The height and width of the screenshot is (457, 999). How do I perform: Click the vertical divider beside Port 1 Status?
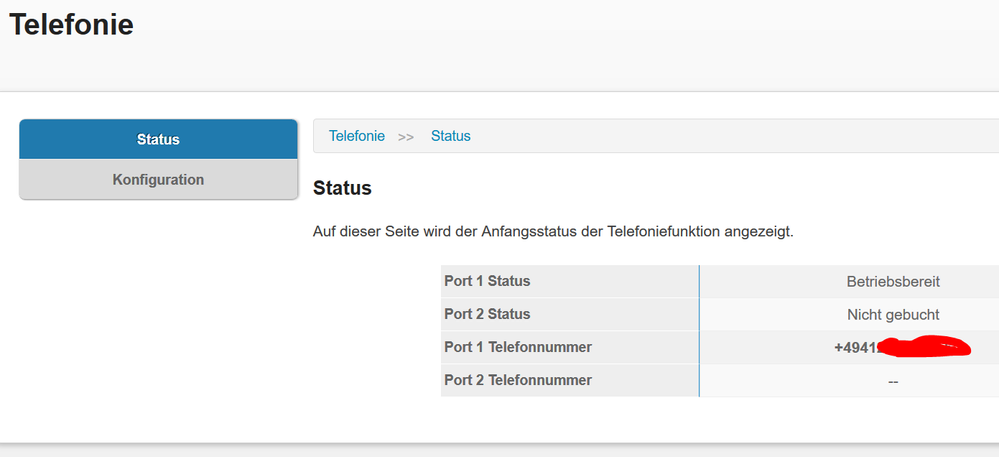coord(699,281)
